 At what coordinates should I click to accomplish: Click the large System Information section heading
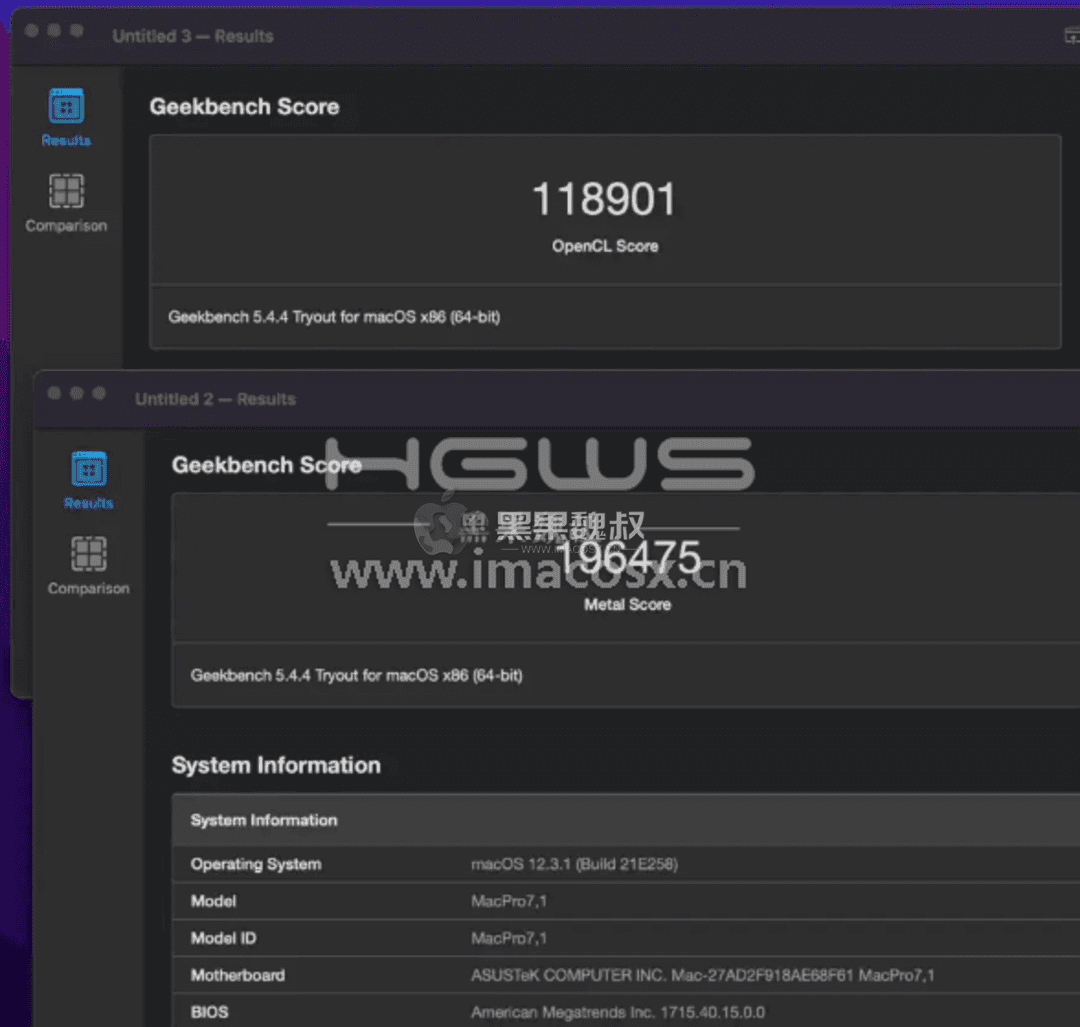pyautogui.click(x=276, y=765)
